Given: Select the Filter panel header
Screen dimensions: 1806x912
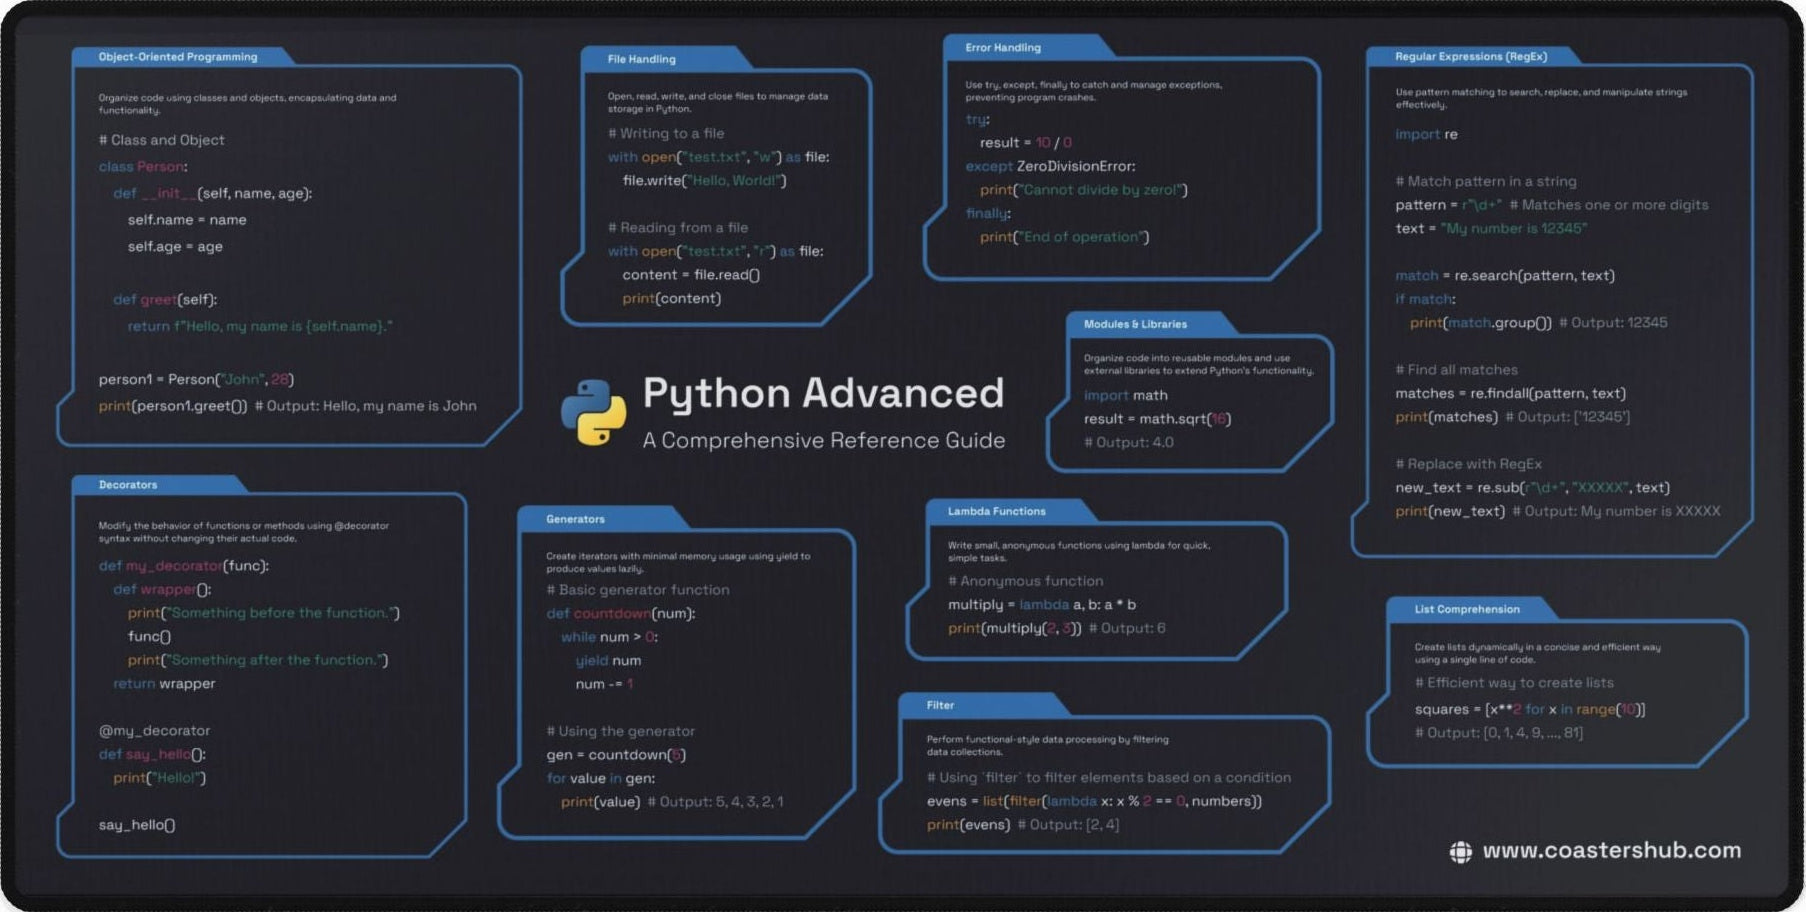Looking at the screenshot, I should 939,705.
